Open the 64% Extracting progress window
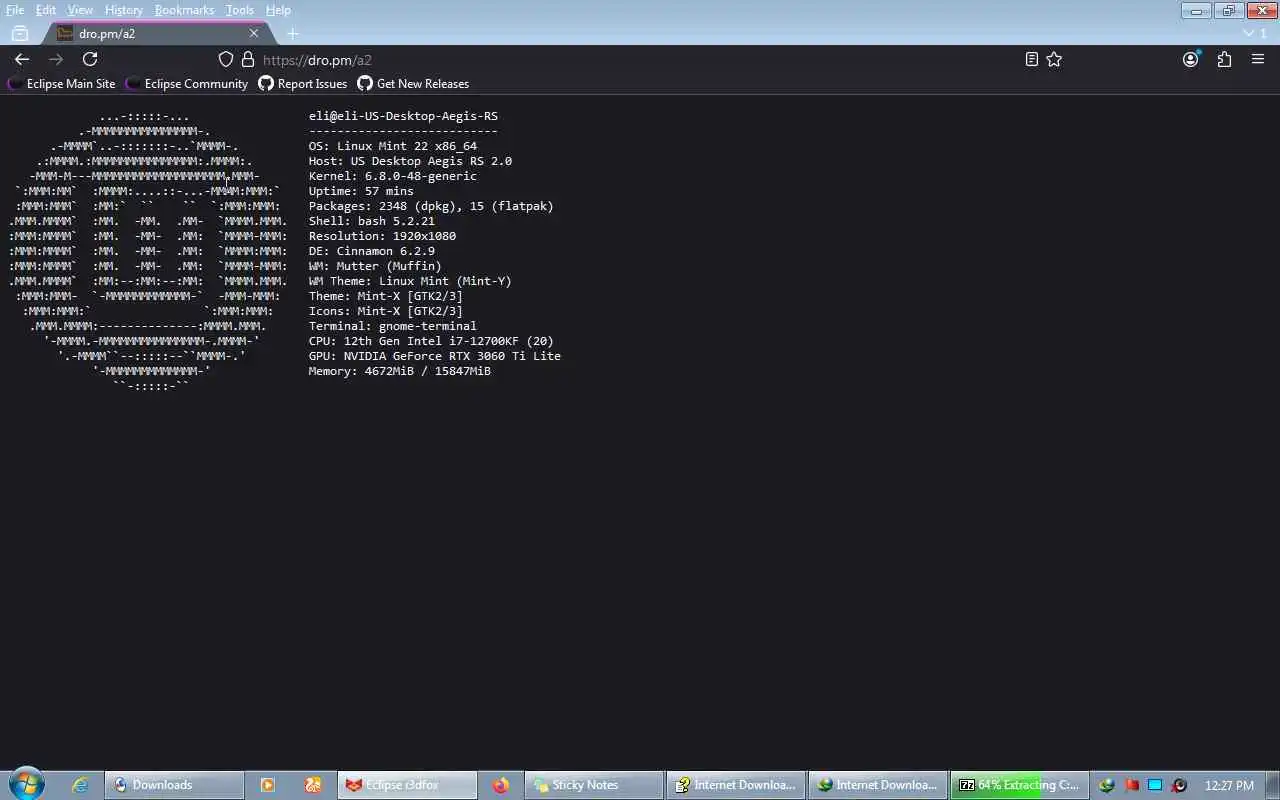 tap(1020, 785)
